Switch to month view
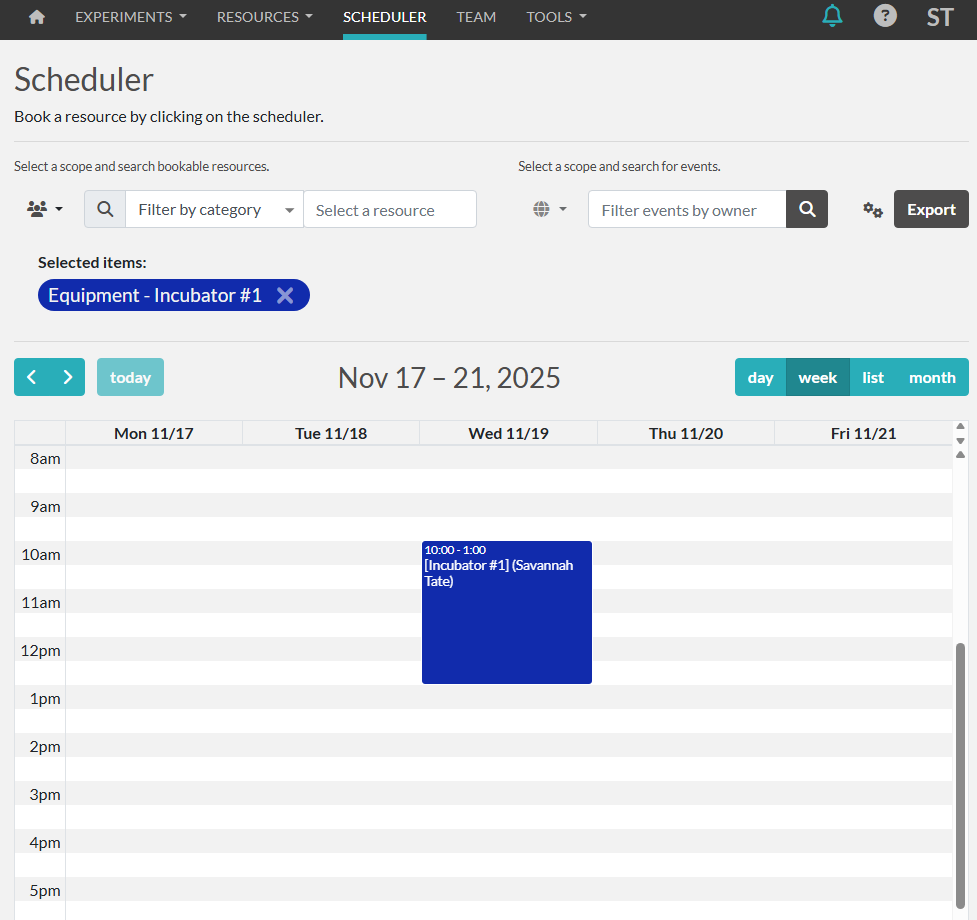This screenshot has height=920, width=977. tap(932, 377)
